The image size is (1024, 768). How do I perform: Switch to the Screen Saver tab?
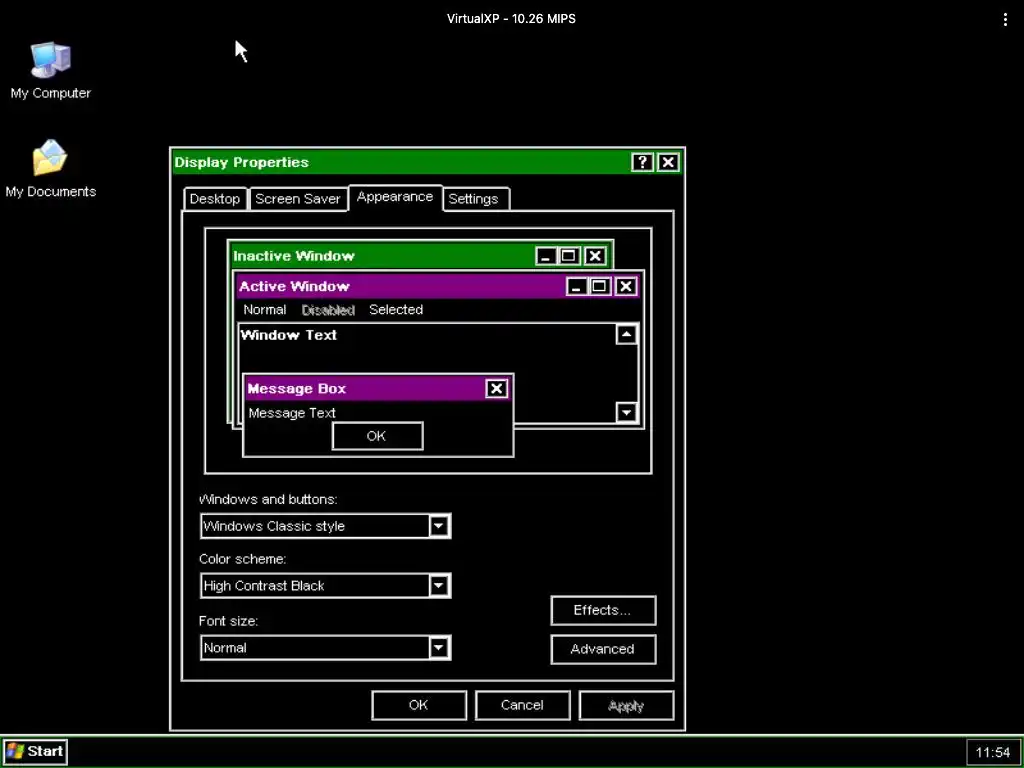click(297, 199)
